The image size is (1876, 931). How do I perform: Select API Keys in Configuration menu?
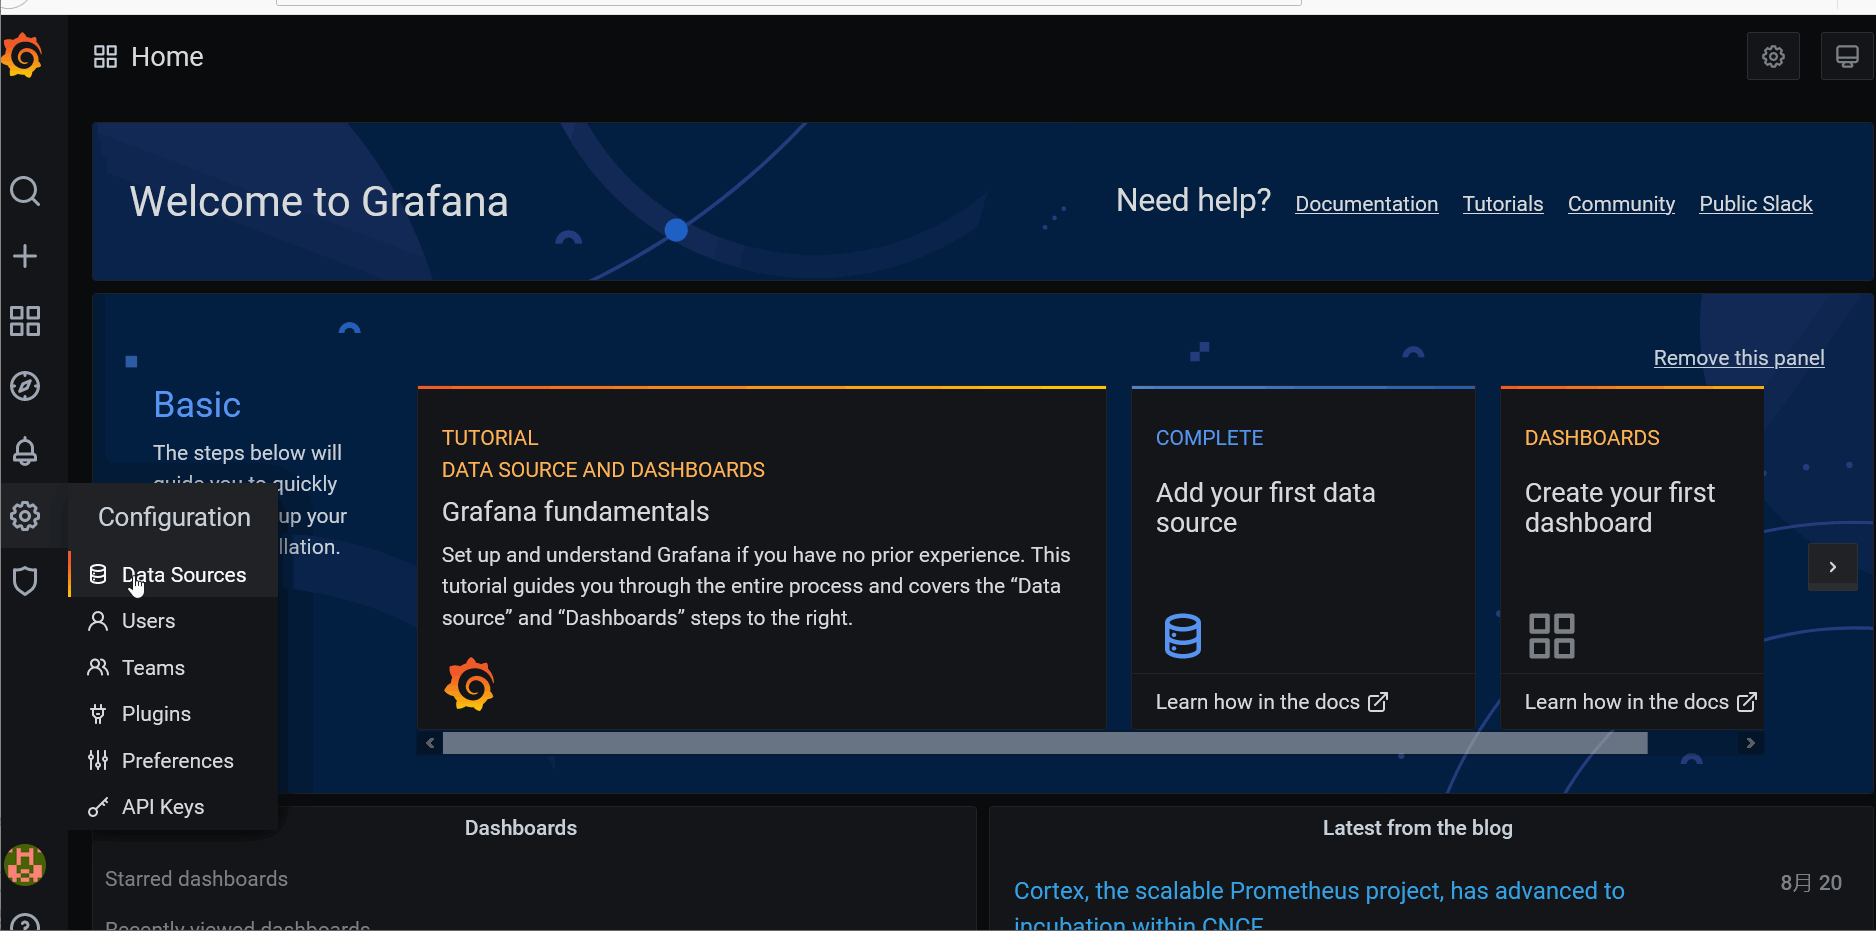point(173,807)
